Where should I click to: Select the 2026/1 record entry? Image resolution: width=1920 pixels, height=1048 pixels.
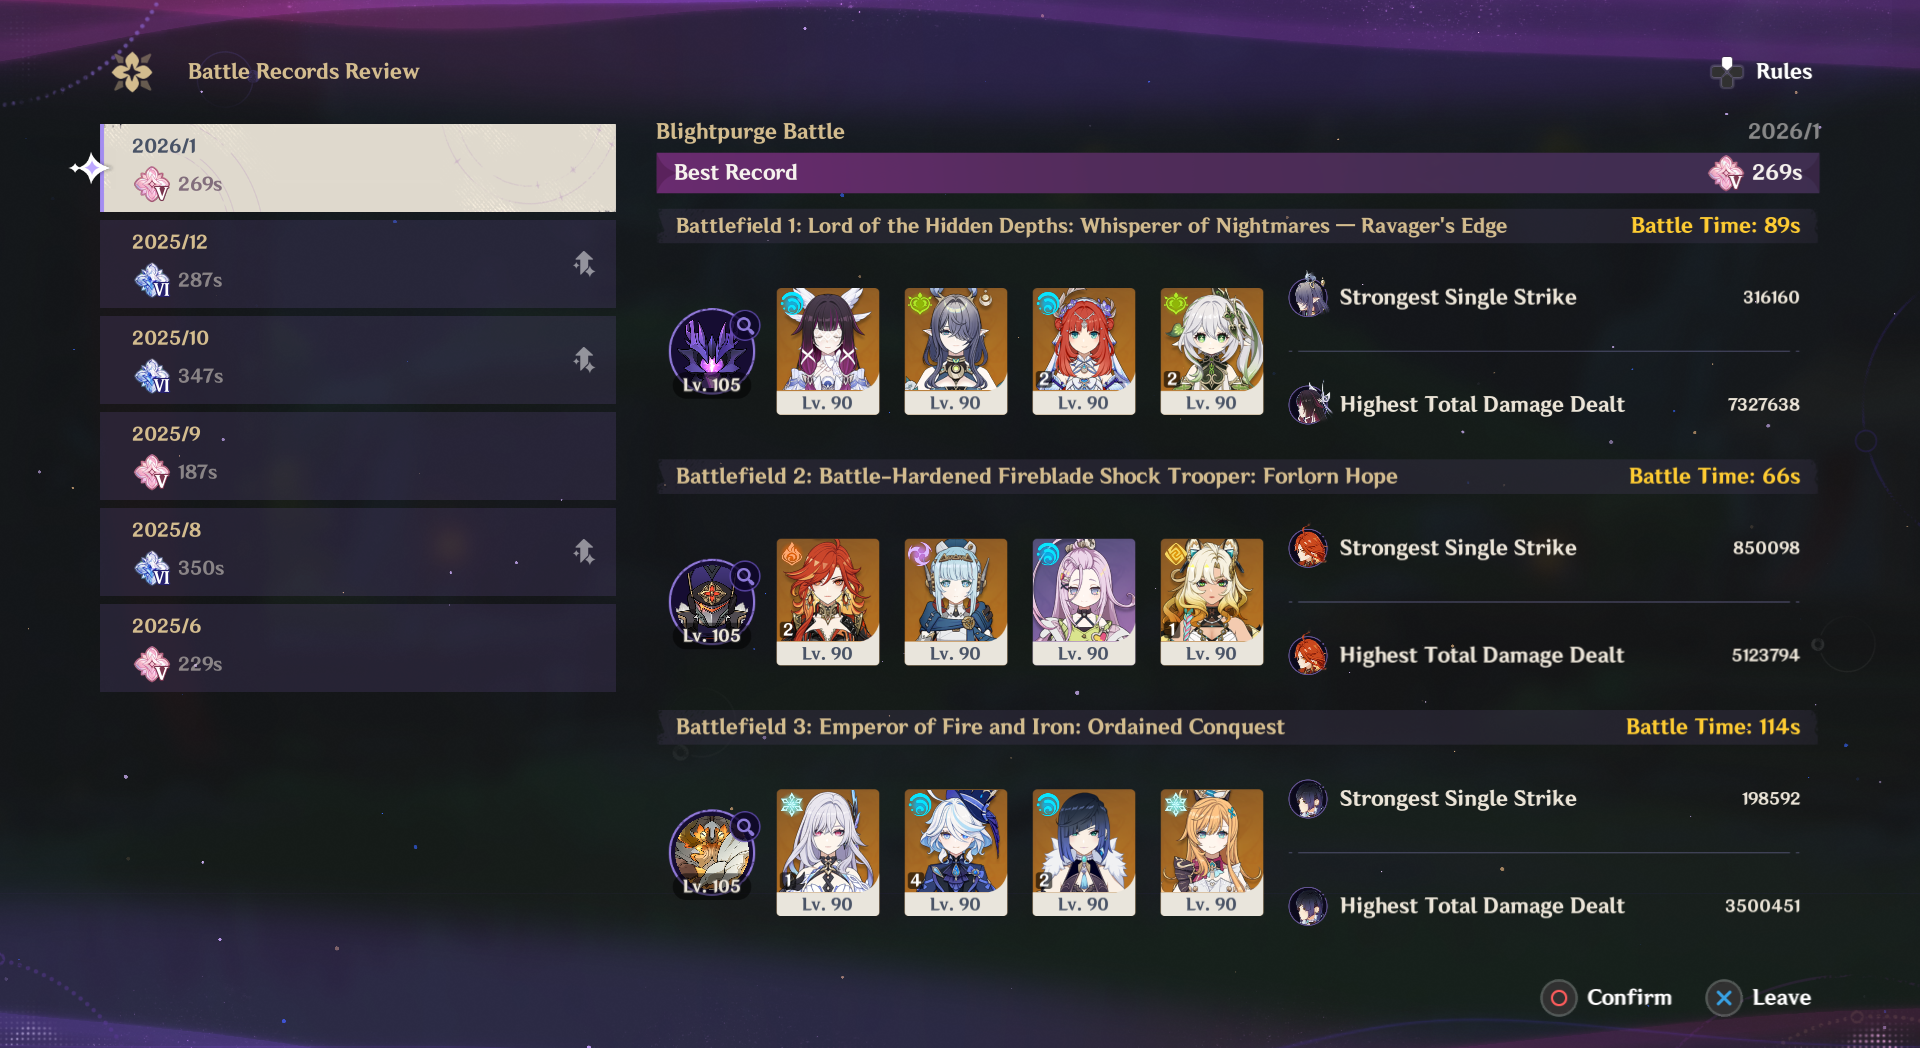(358, 168)
